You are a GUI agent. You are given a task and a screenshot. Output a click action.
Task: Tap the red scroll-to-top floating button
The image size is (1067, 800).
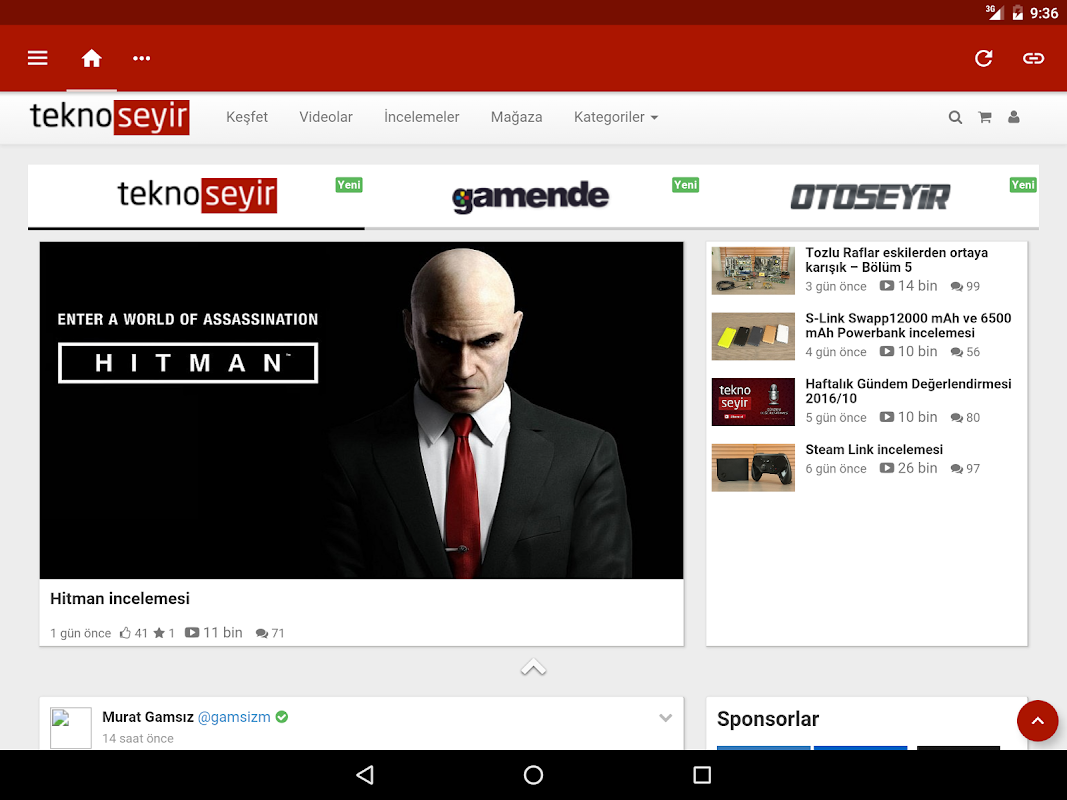tap(1037, 720)
